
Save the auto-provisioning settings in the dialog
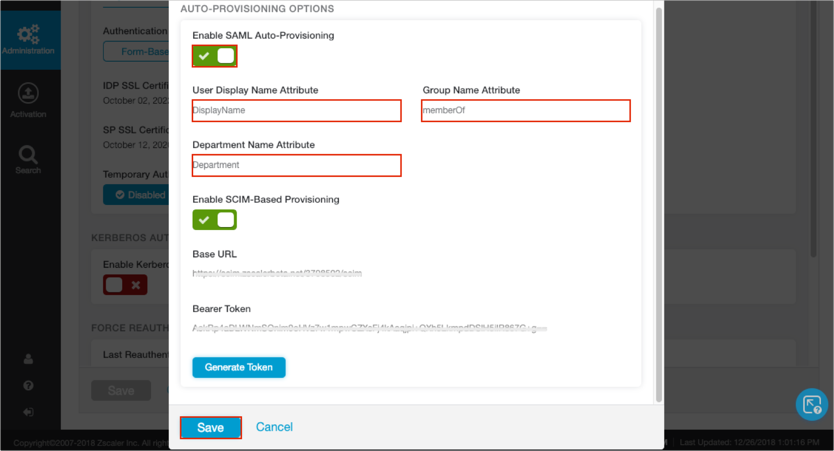210,427
